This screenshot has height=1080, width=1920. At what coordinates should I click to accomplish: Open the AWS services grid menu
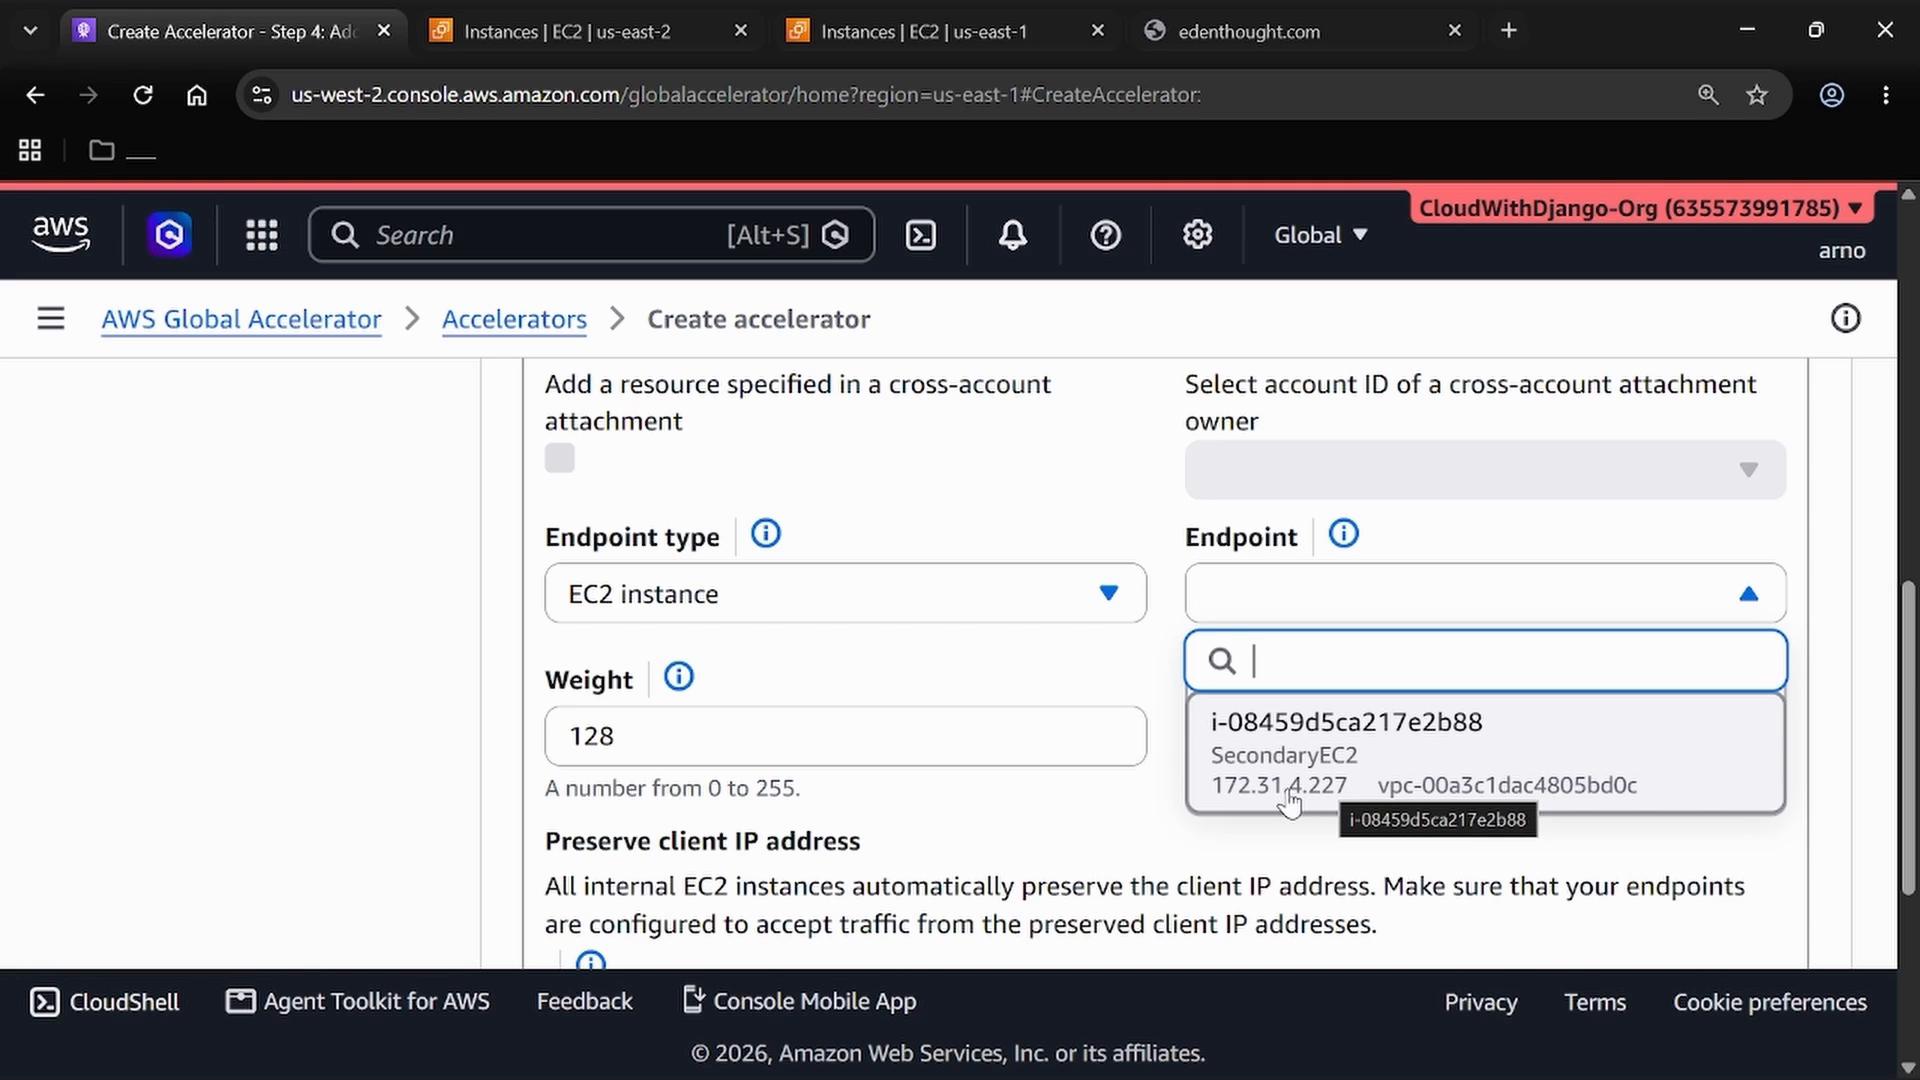[262, 235]
